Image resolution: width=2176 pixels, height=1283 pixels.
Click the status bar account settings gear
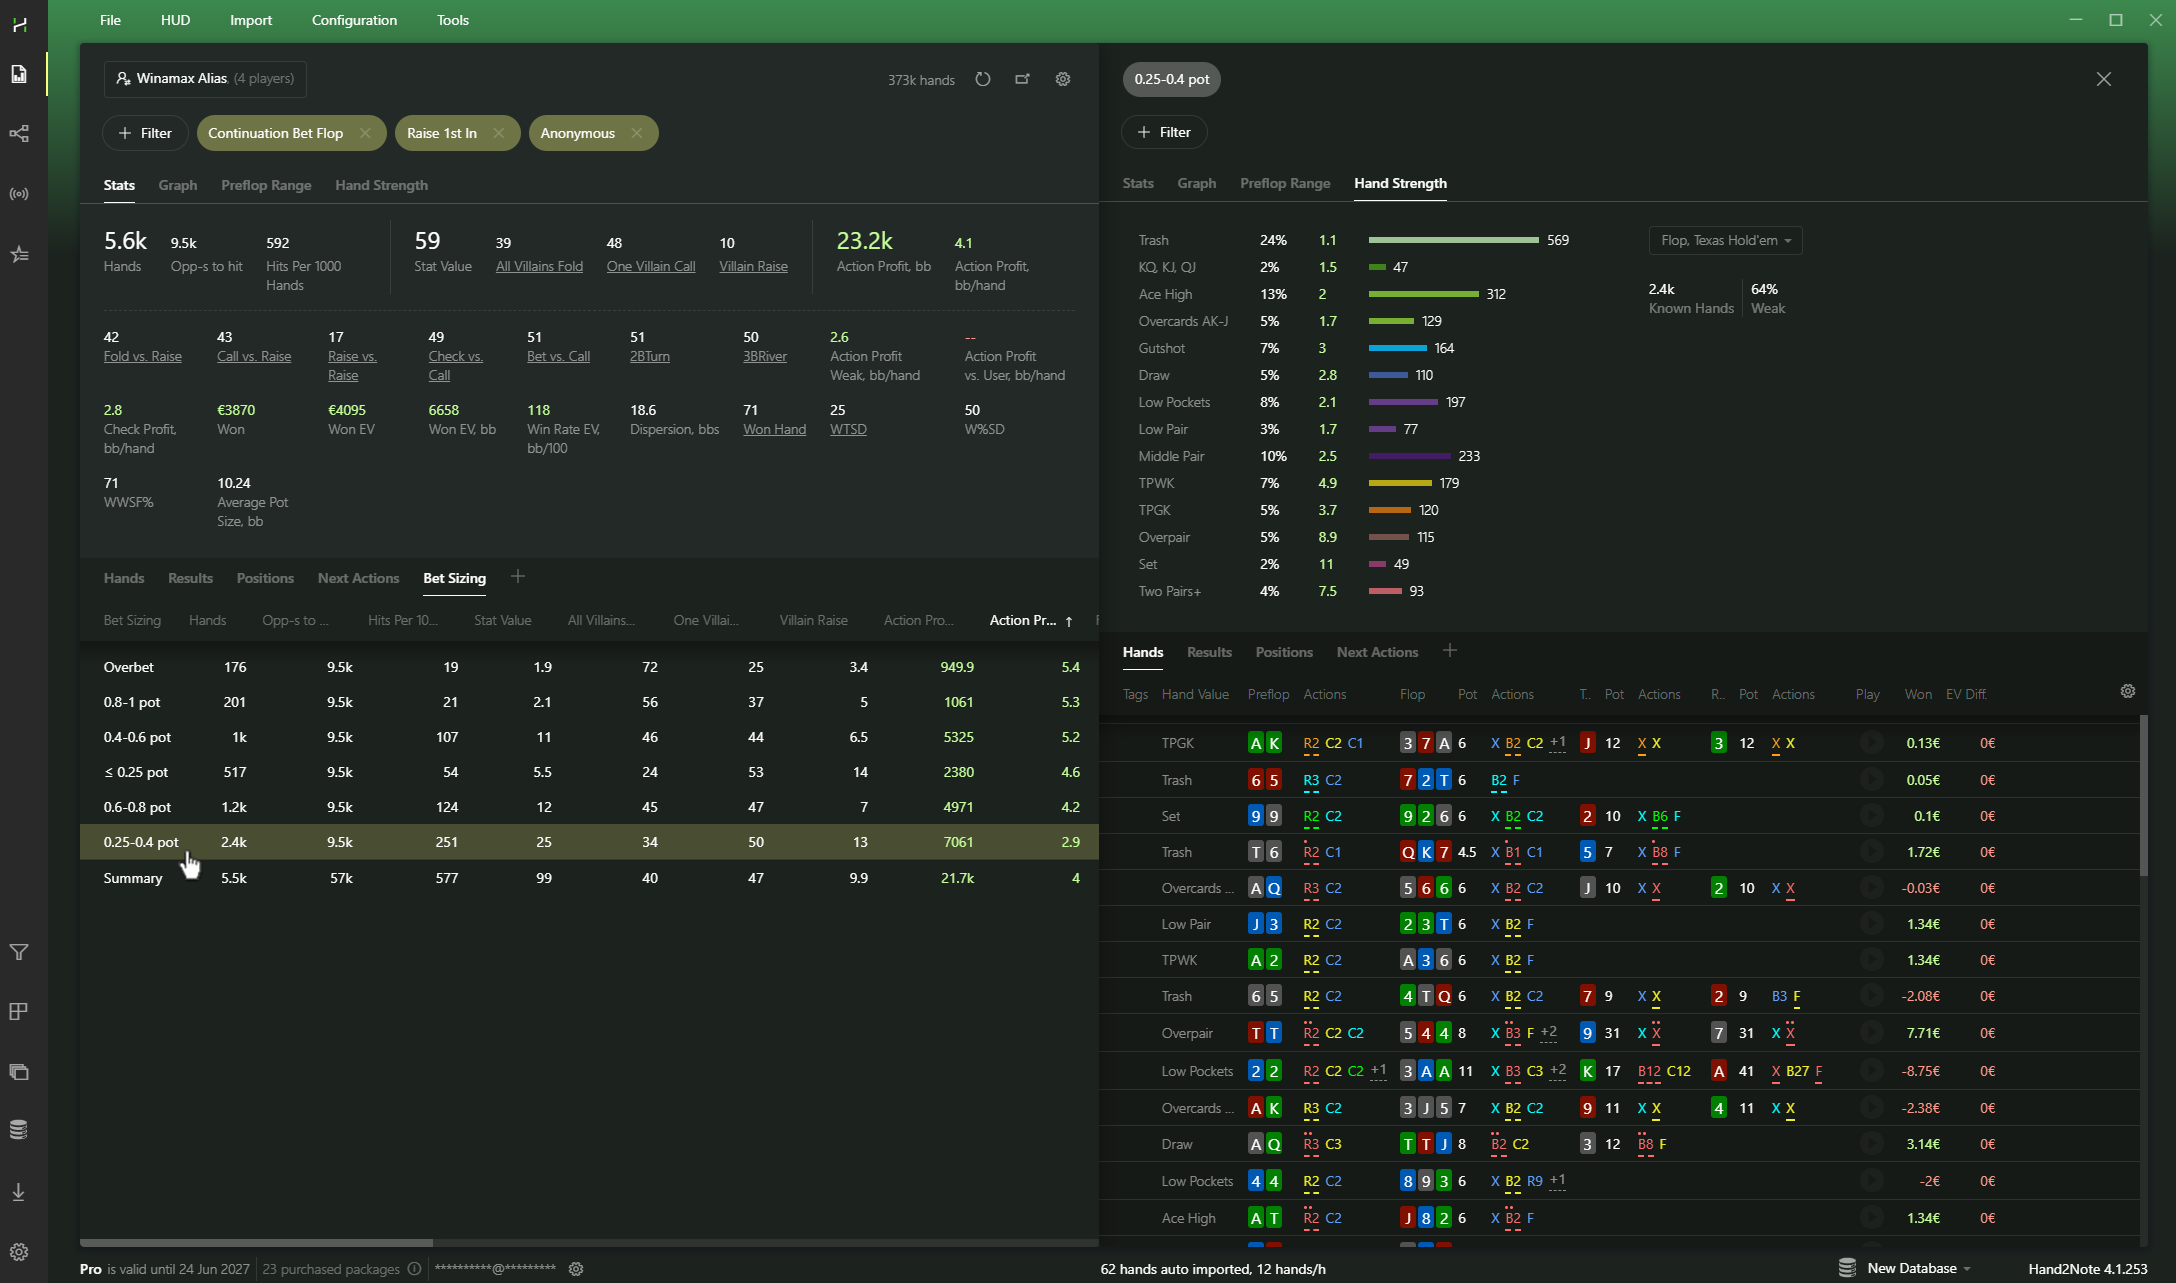pyautogui.click(x=576, y=1269)
